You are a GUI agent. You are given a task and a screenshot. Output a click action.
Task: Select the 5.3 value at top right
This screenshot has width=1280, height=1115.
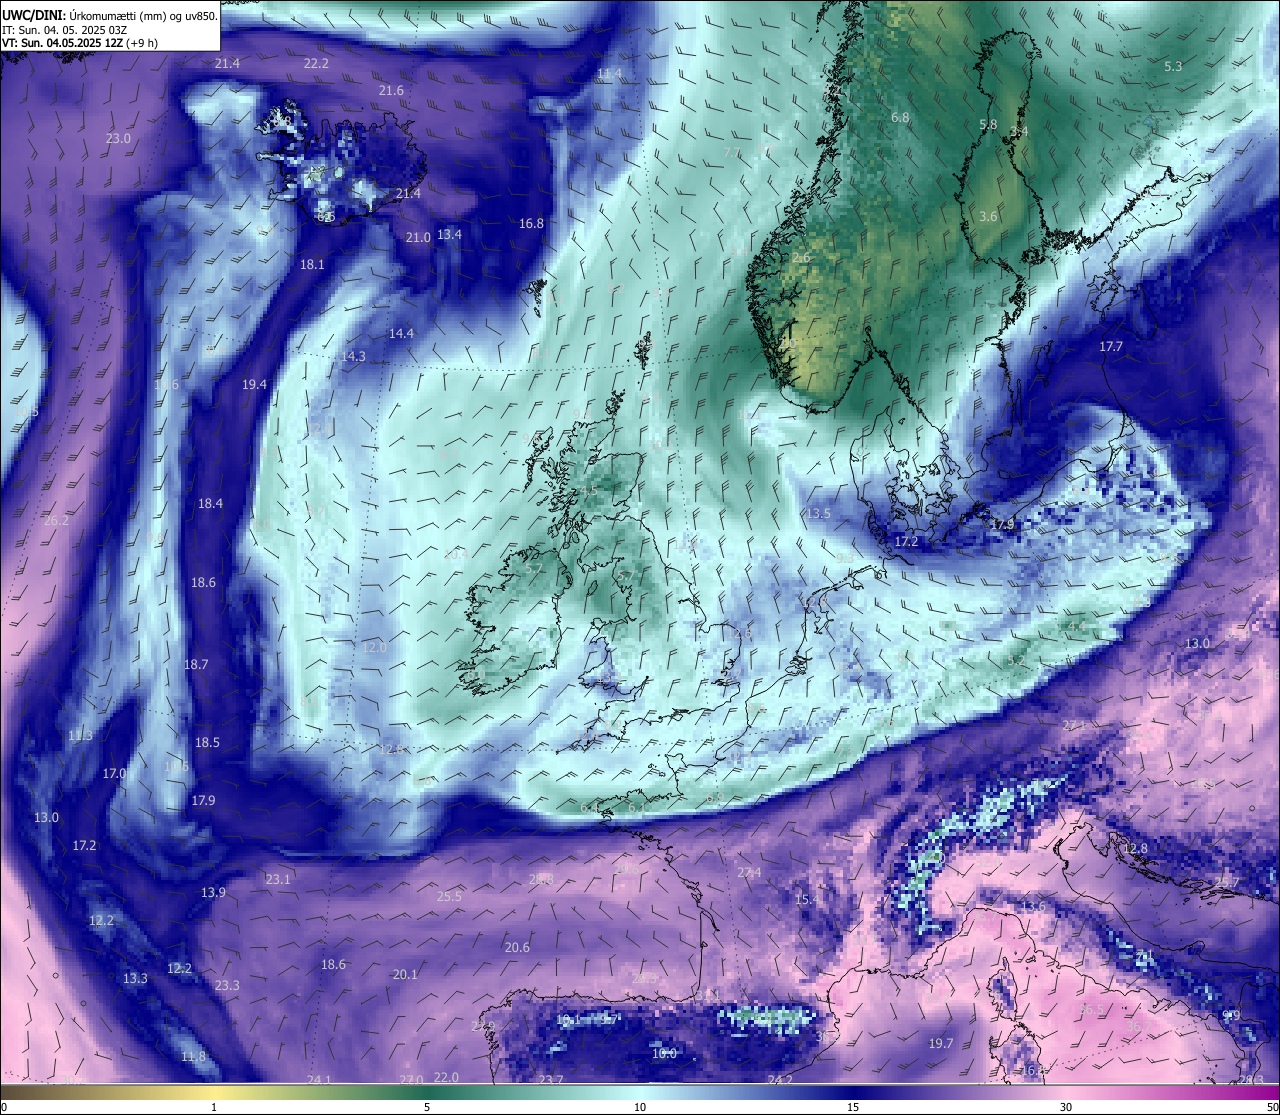[1173, 66]
